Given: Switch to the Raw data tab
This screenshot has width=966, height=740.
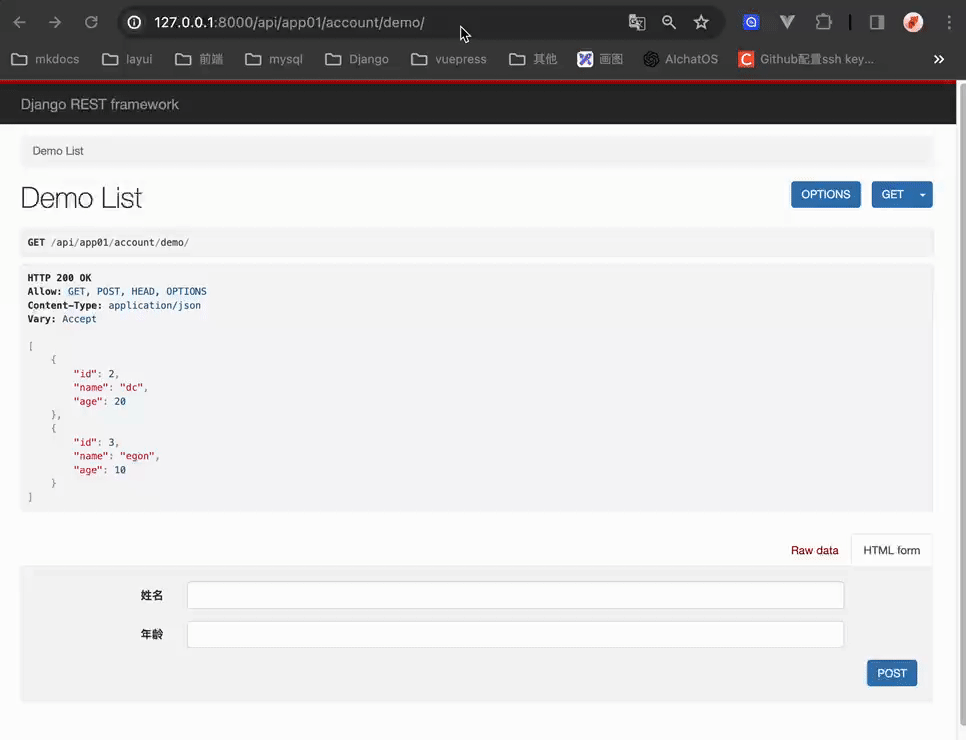Looking at the screenshot, I should (x=814, y=550).
